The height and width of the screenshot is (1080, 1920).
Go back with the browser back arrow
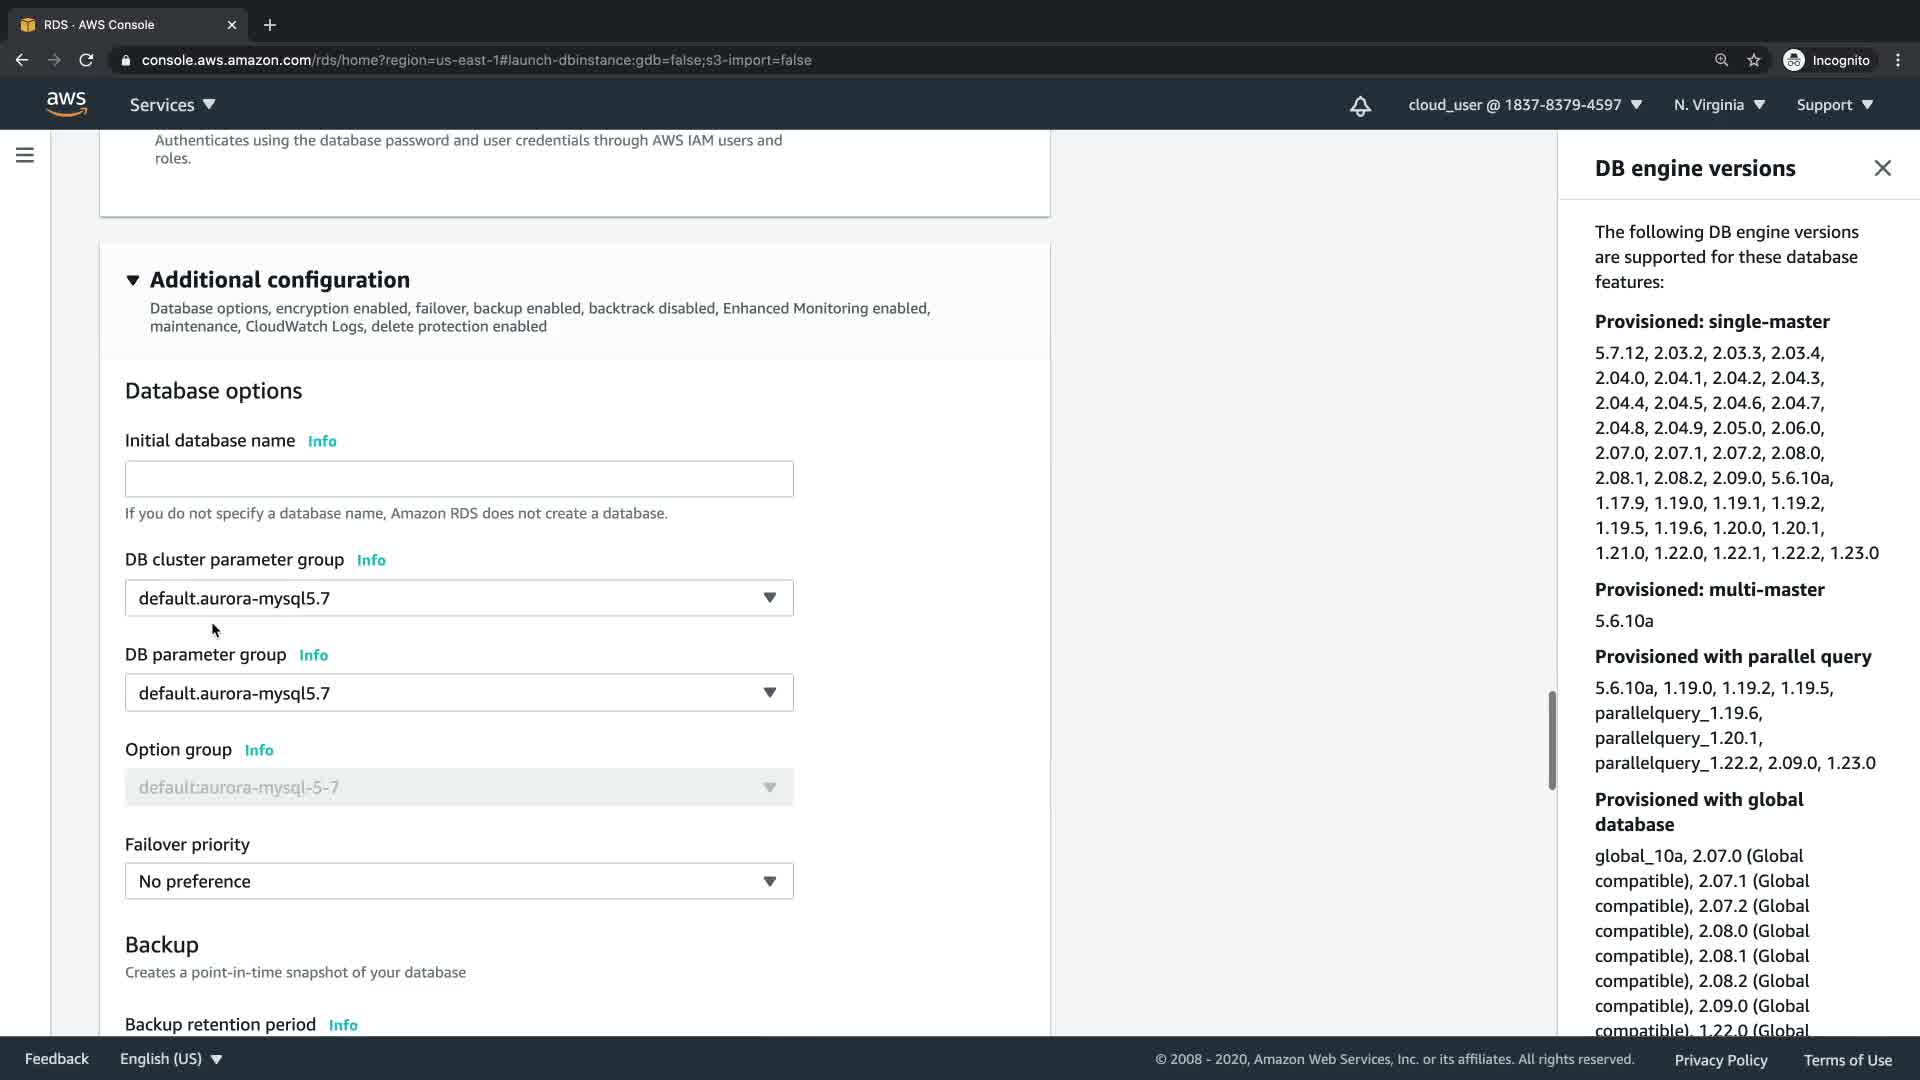point(22,60)
